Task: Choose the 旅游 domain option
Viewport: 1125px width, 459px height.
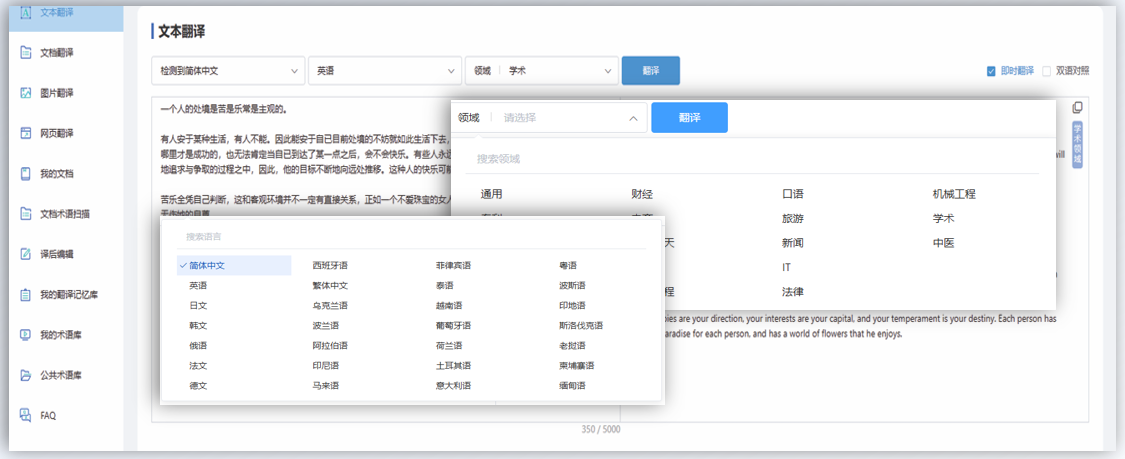Action: (x=793, y=218)
